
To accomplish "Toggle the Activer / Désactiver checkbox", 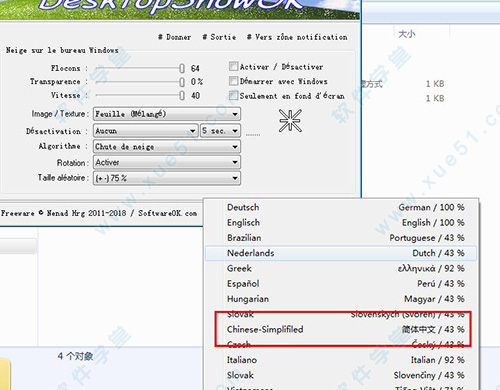I will click(233, 66).
